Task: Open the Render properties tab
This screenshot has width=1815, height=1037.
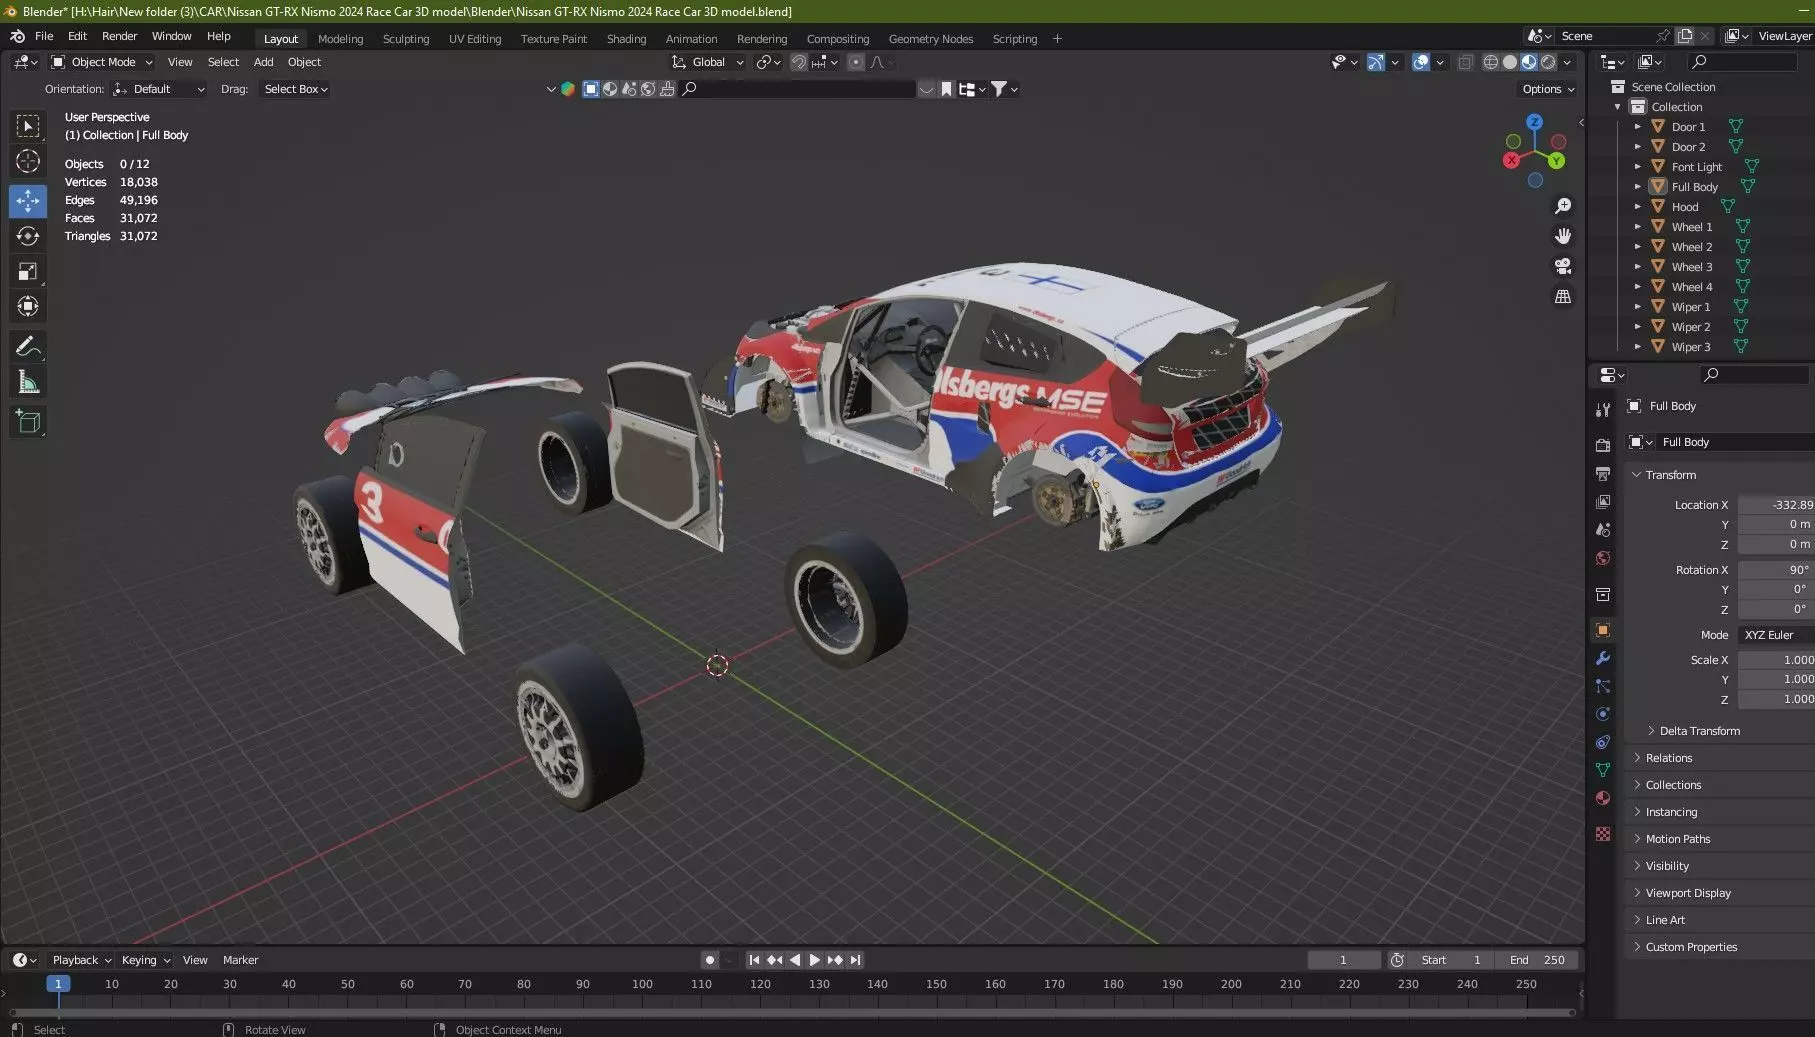Action: click(1603, 445)
